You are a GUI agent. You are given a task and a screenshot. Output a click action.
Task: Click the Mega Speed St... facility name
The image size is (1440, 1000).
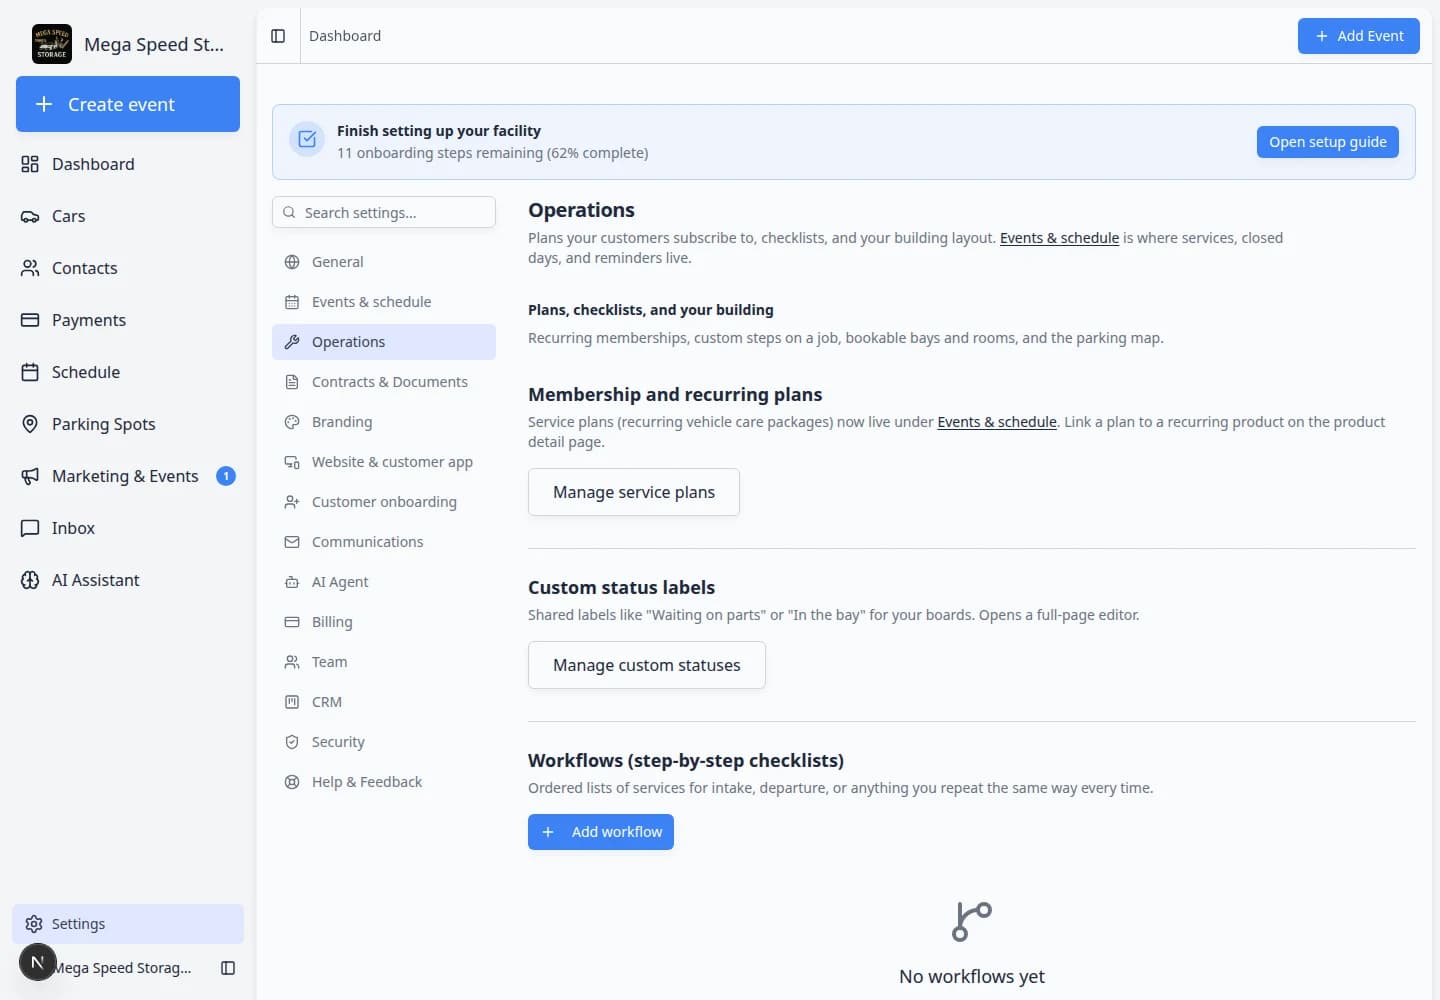(154, 44)
